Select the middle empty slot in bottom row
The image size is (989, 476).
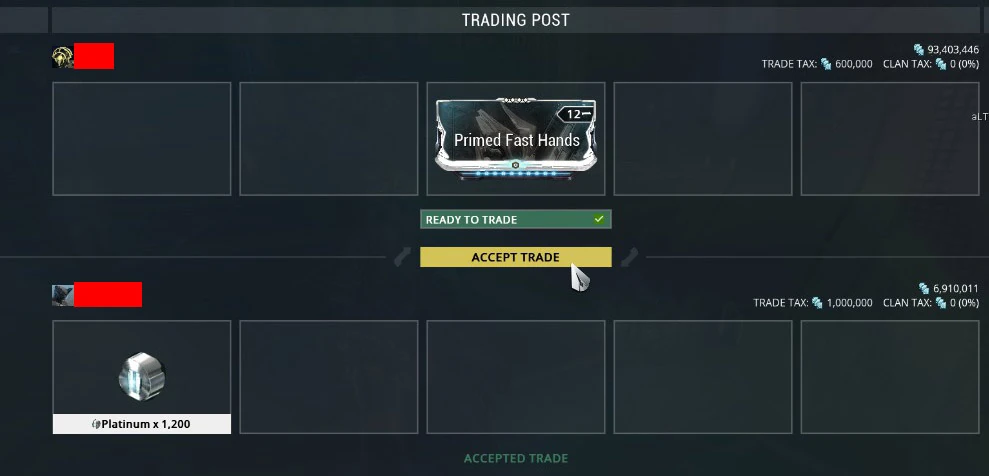tap(515, 377)
